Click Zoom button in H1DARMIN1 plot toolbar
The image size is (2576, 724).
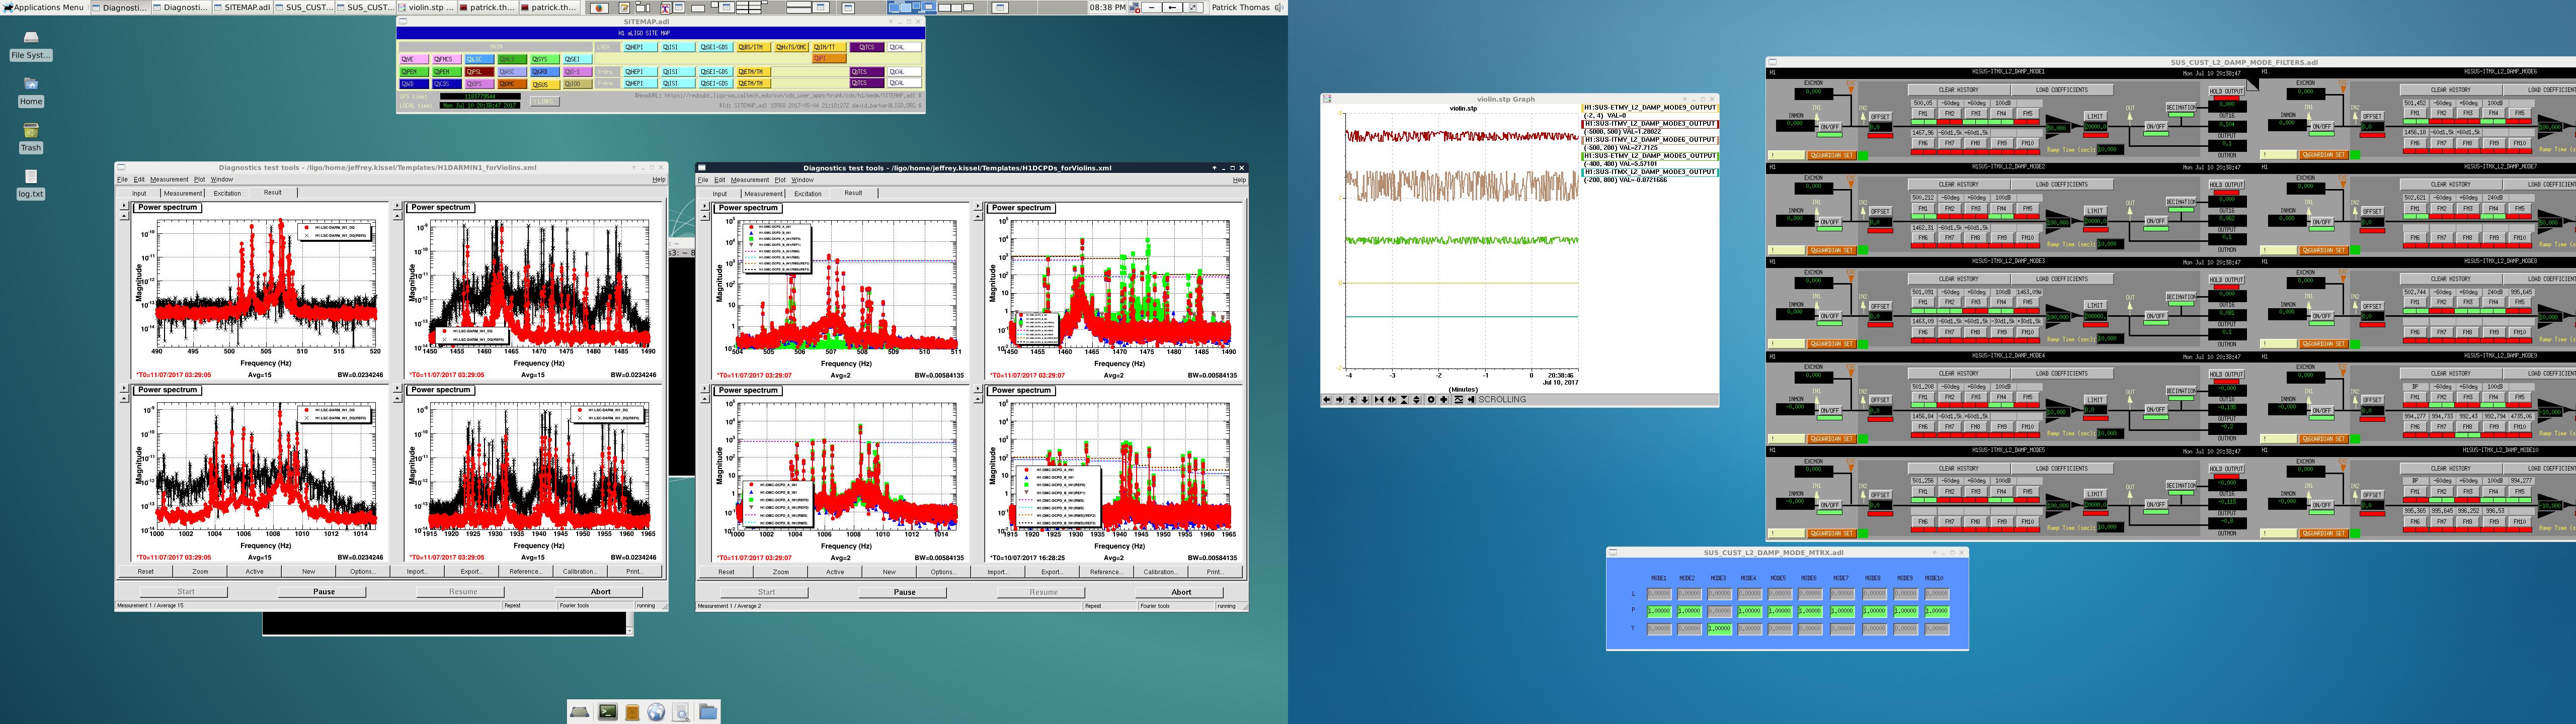pyautogui.click(x=200, y=572)
